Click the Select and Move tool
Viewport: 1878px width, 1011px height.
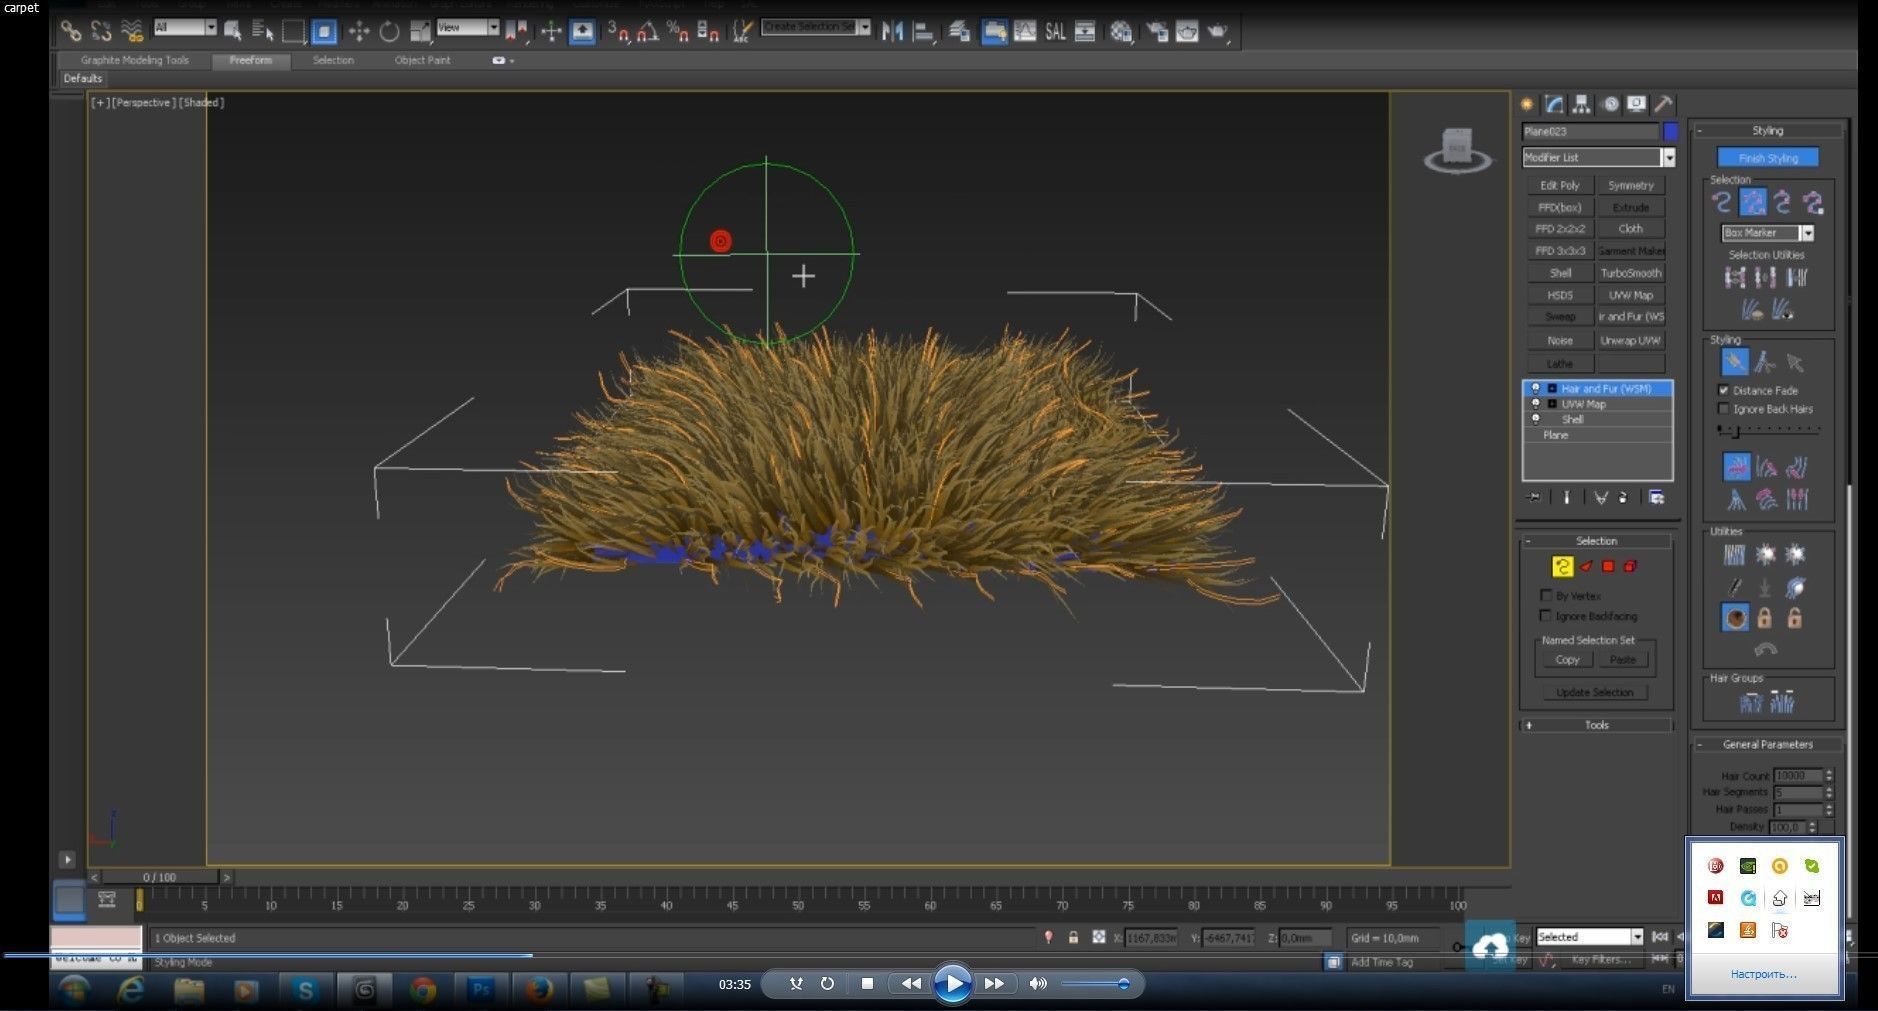click(358, 32)
